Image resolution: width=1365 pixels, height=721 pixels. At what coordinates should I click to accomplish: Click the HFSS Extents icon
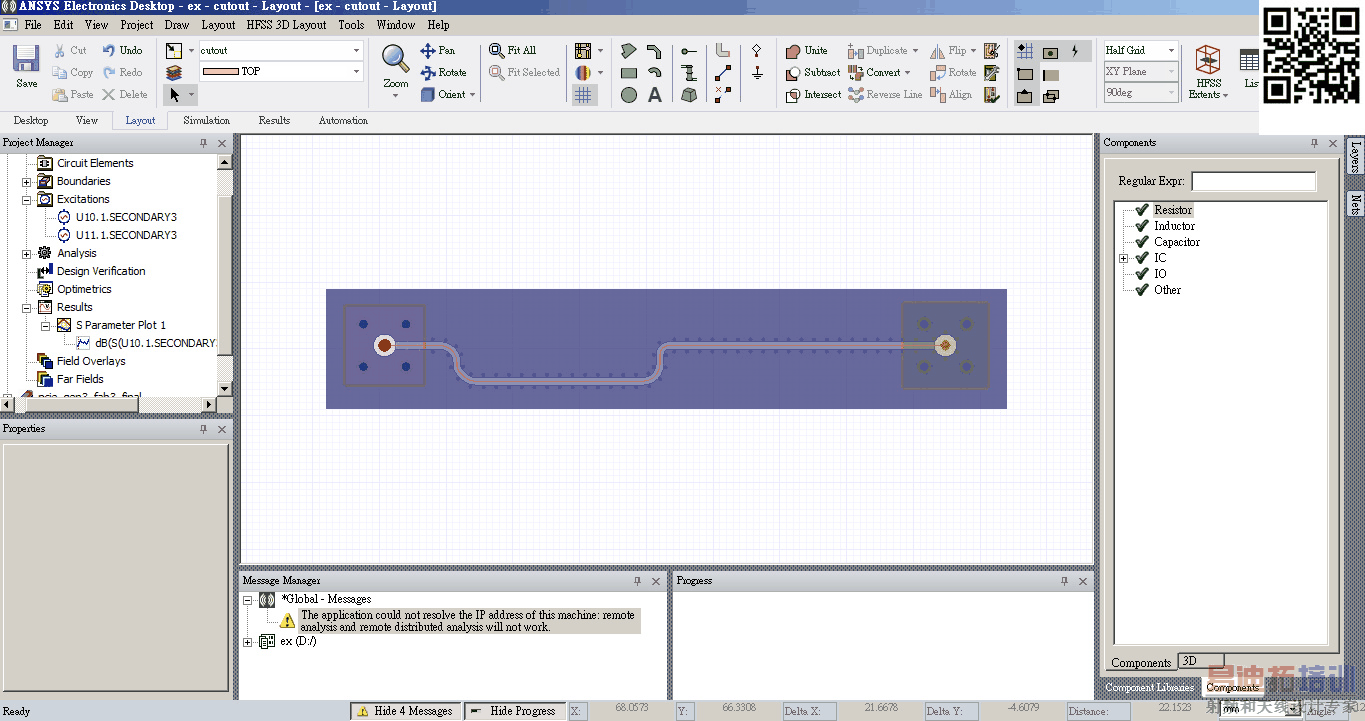coord(1208,61)
